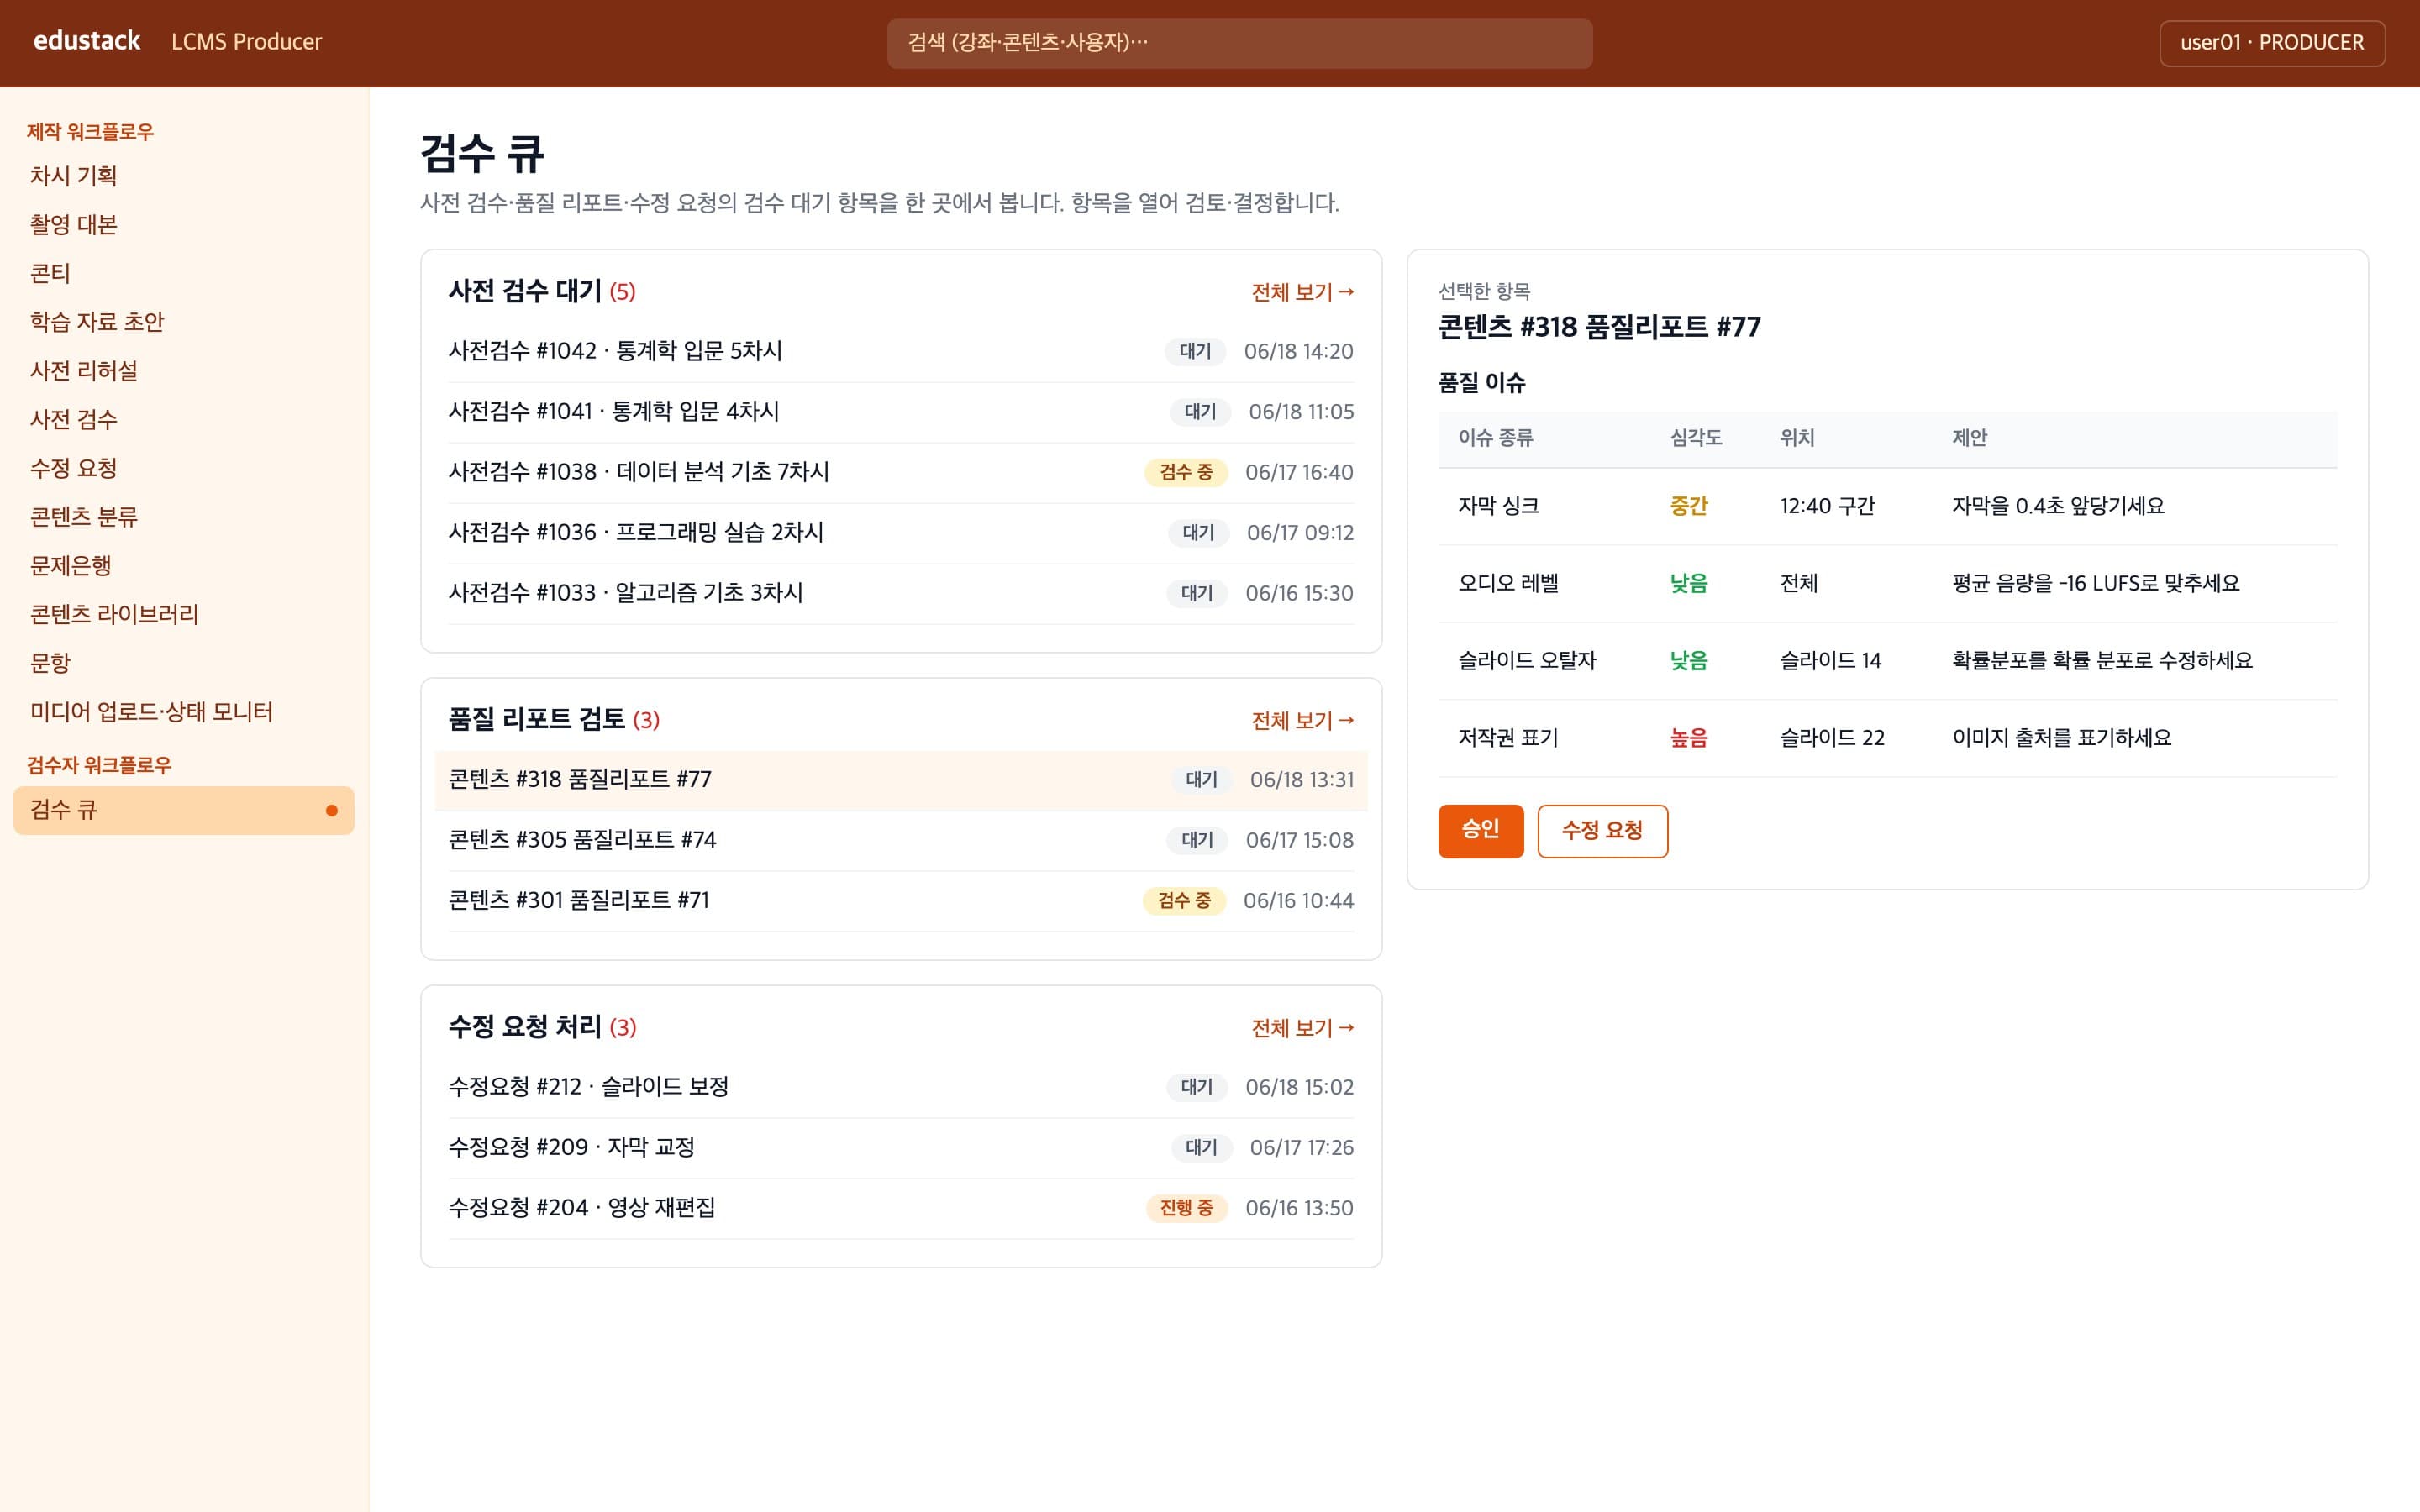
Task: Open 학습 자료 초안 menu entry
Action: (x=184, y=322)
